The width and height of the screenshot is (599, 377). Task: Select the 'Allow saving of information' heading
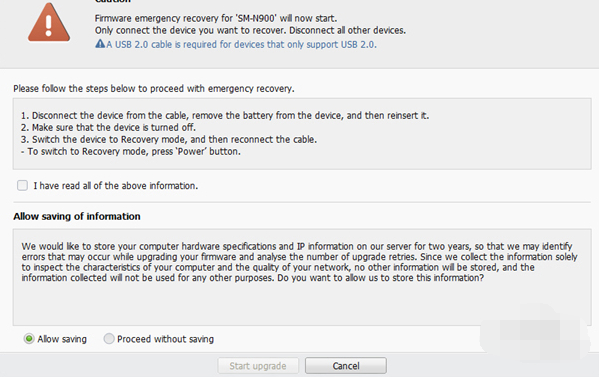[x=77, y=216]
